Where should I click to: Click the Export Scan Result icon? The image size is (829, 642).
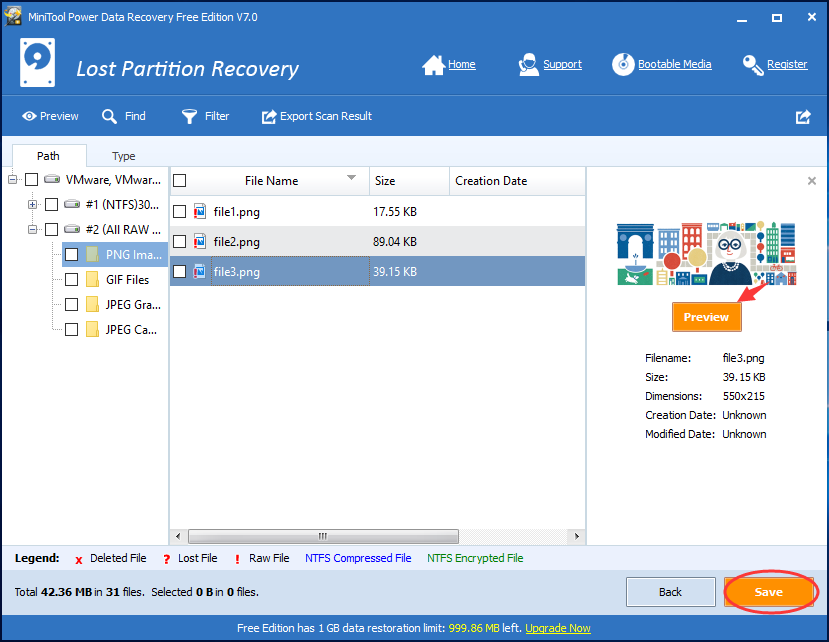(269, 117)
